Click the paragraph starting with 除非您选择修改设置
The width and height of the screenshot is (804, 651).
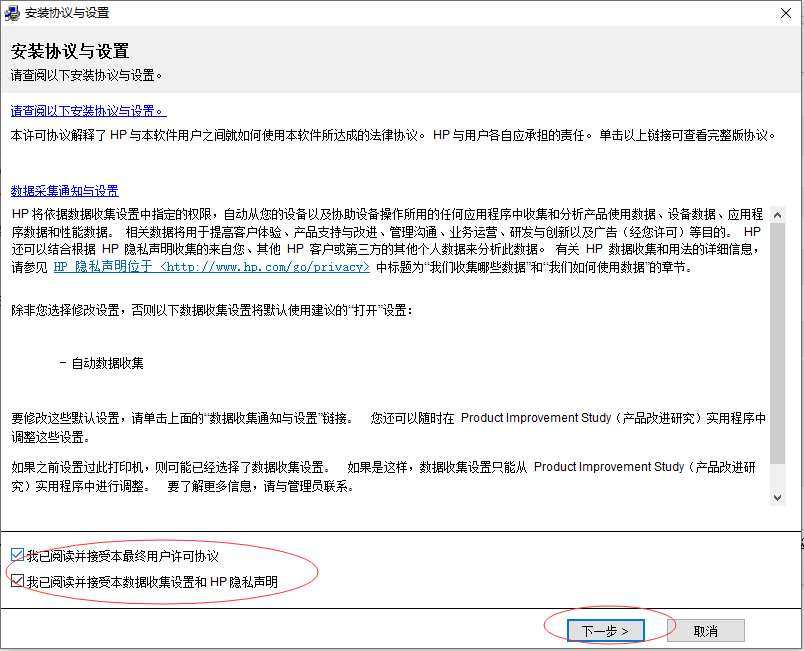coord(212,311)
